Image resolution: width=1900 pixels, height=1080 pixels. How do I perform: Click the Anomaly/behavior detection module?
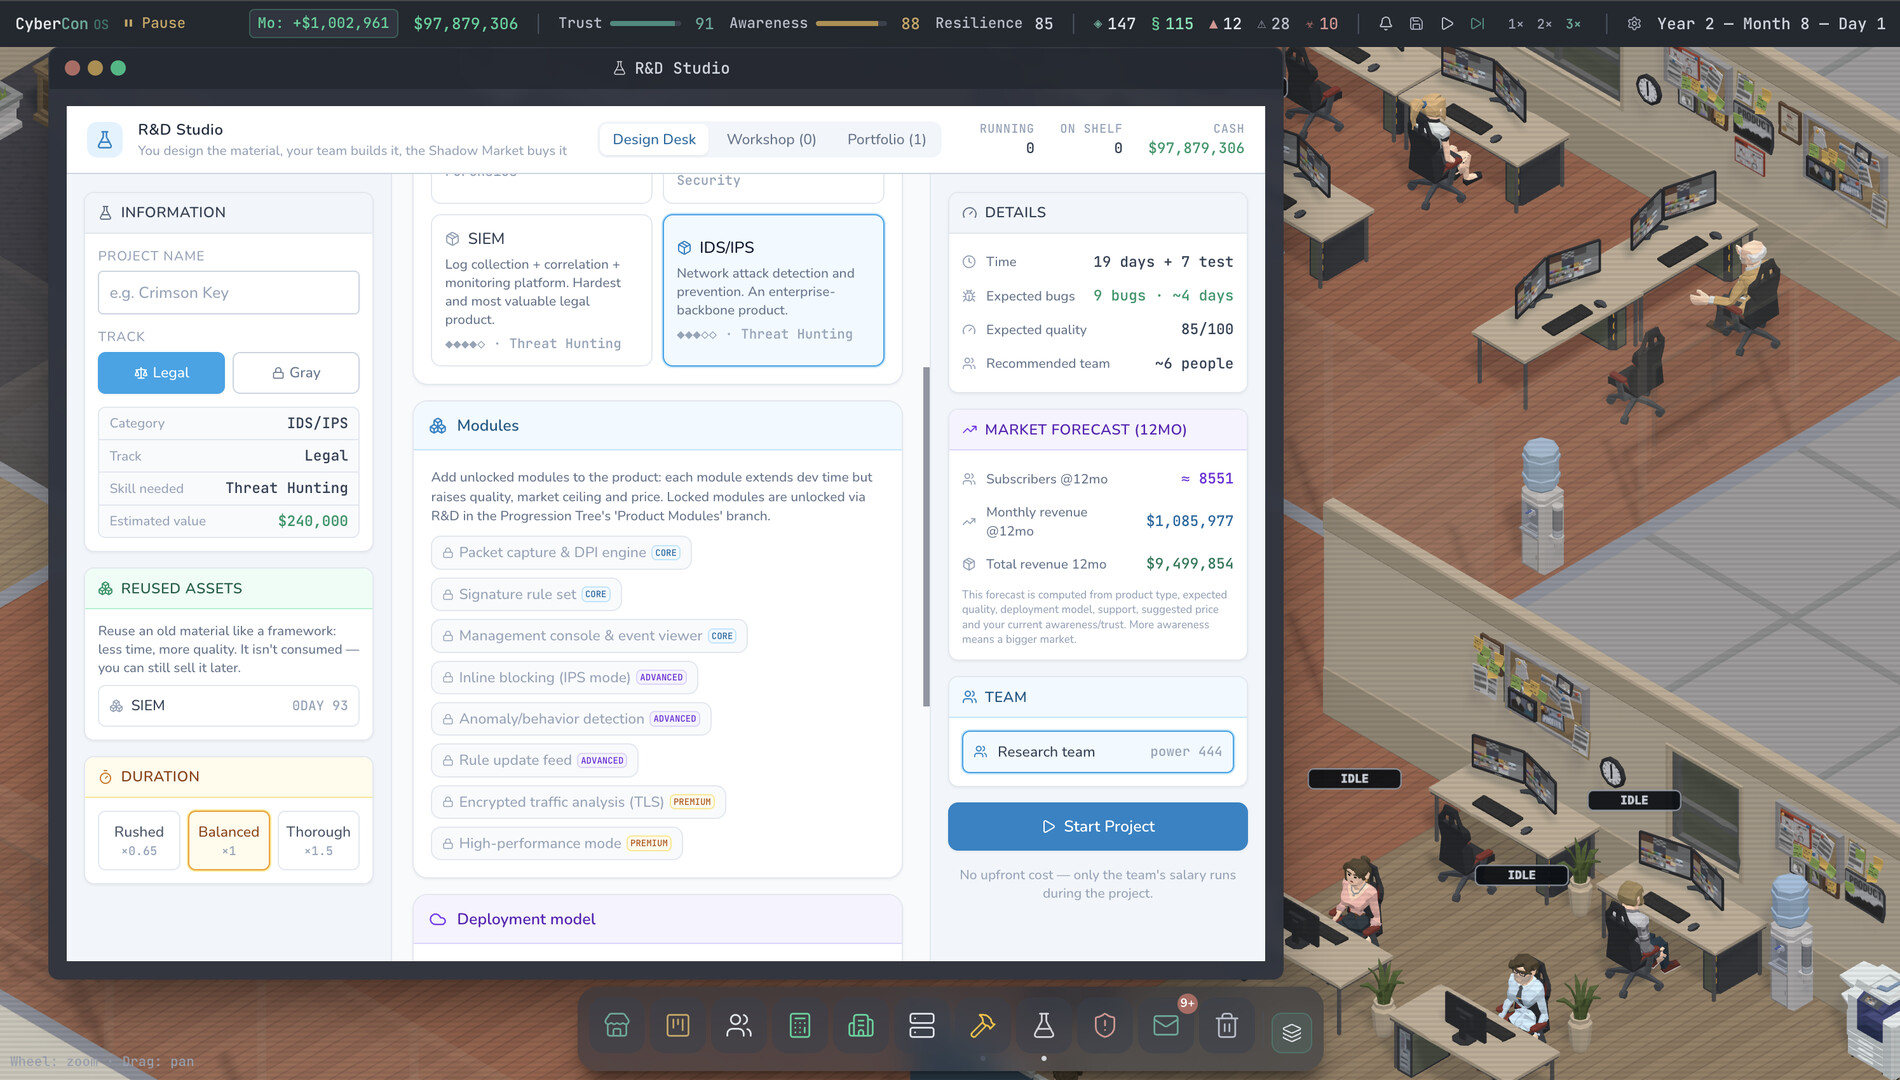571,719
